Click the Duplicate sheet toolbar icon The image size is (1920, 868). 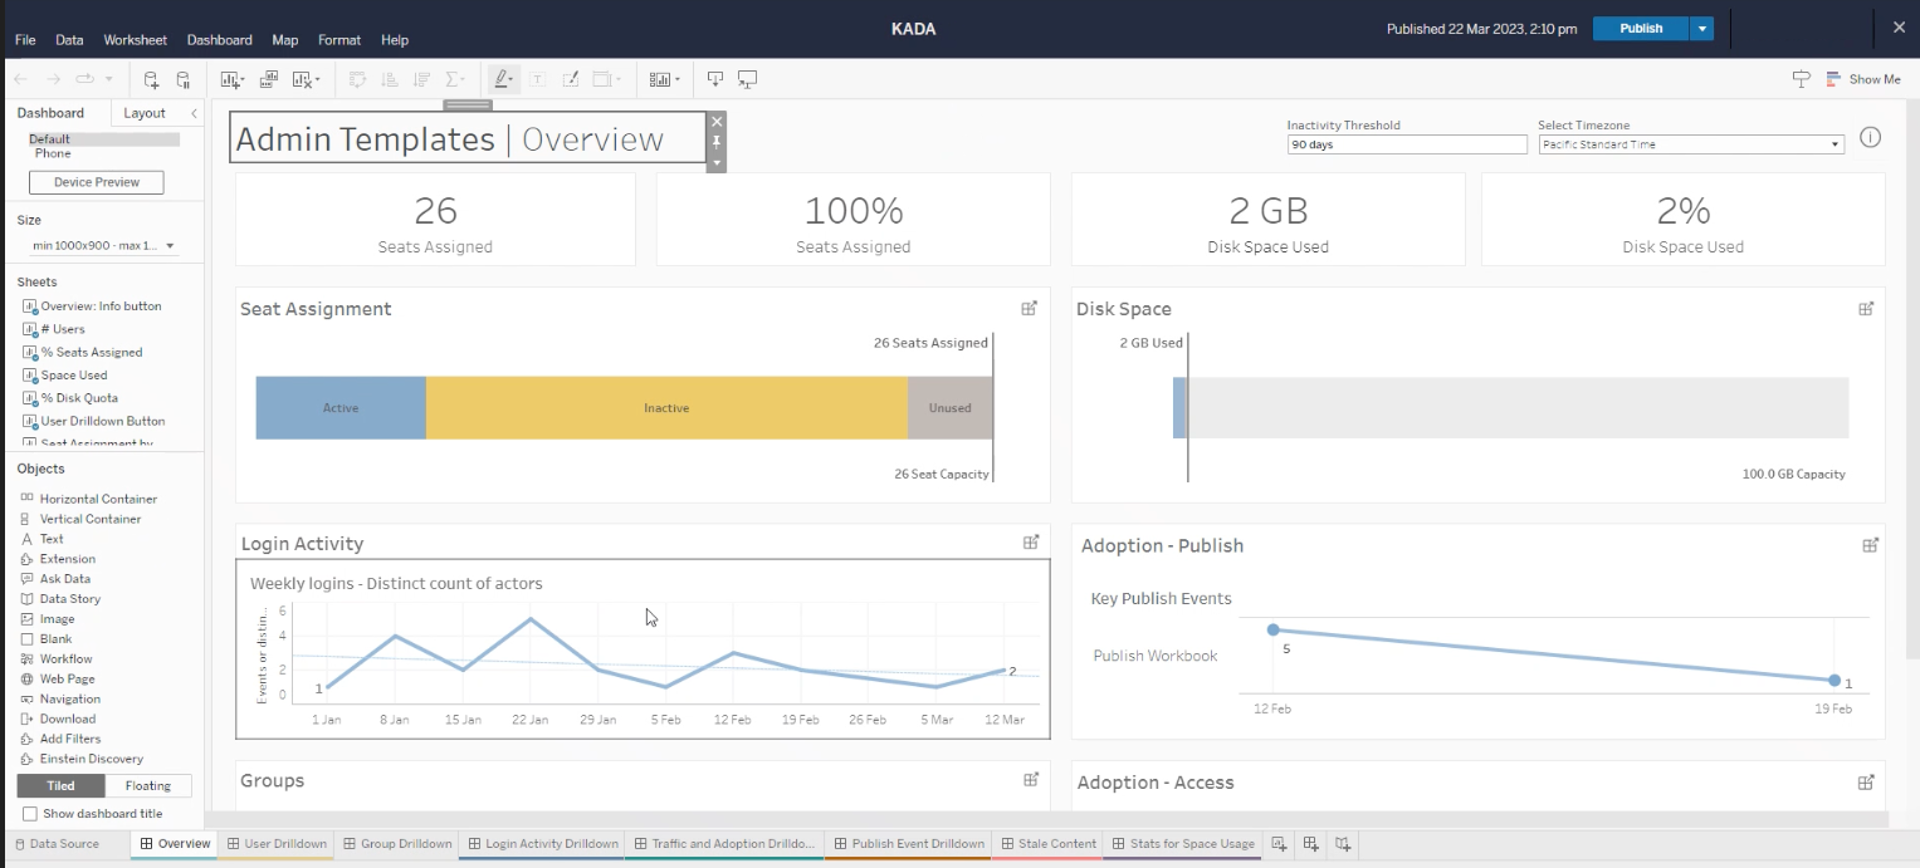point(269,80)
